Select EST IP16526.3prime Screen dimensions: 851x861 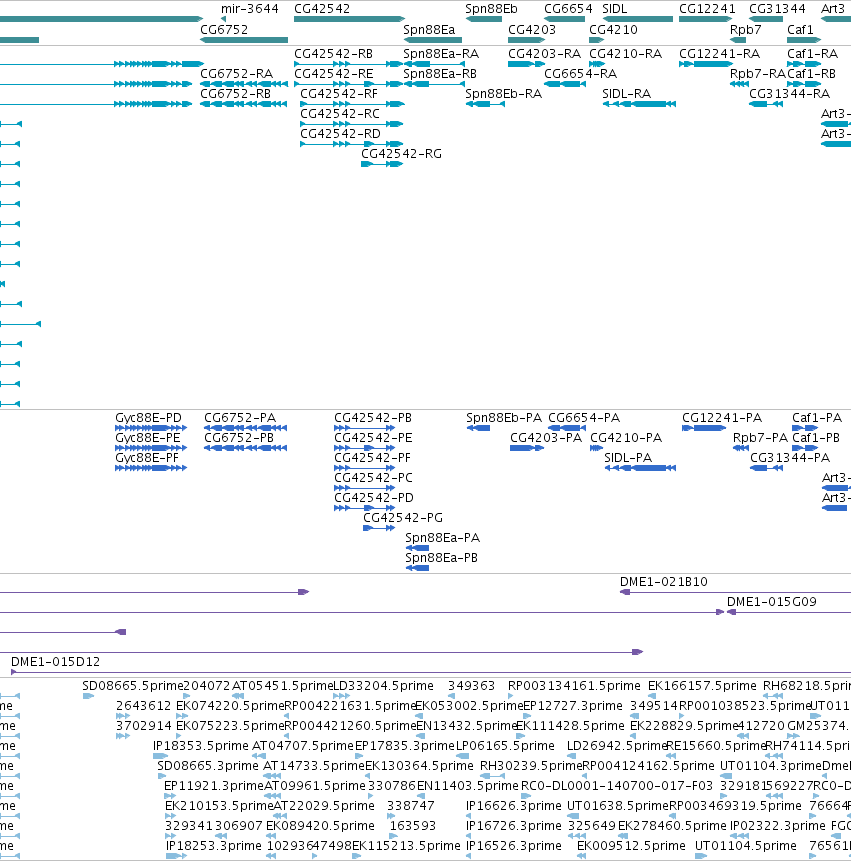click(x=514, y=846)
